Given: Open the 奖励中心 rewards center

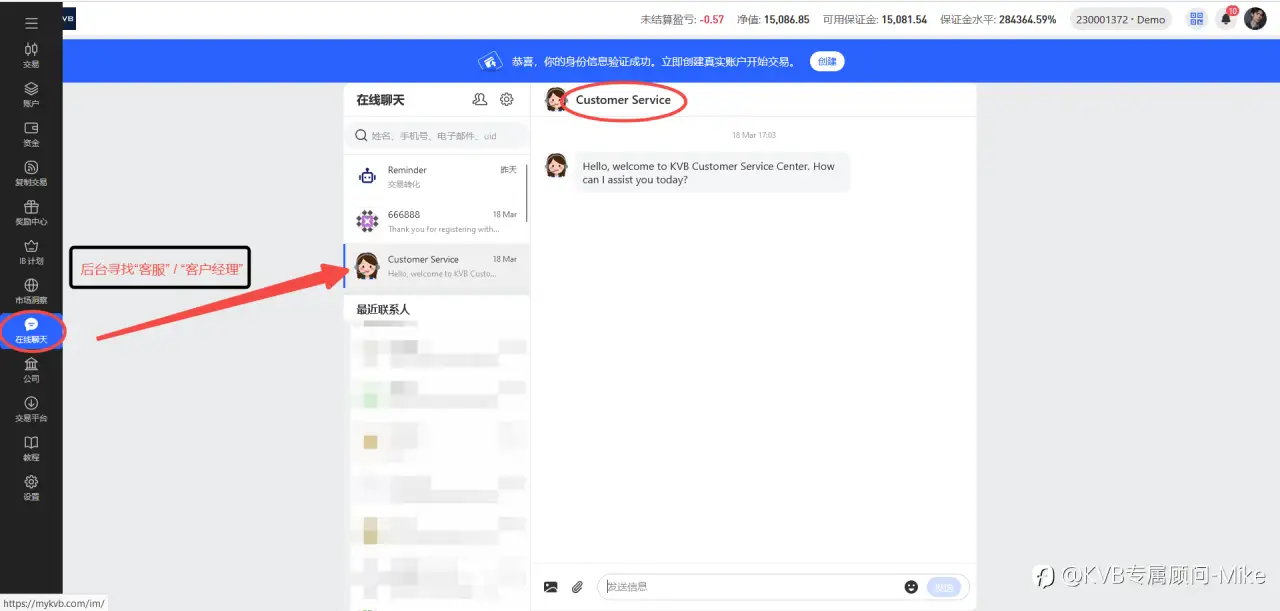Looking at the screenshot, I should [31, 212].
